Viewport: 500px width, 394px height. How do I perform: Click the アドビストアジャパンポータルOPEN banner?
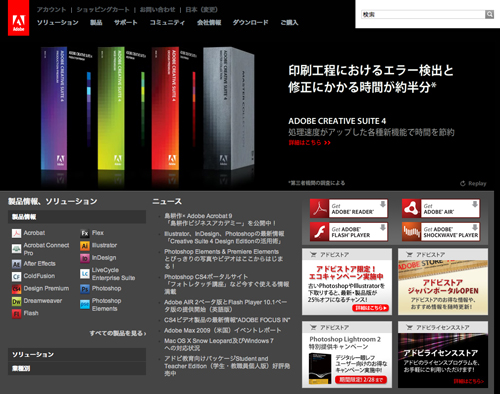(x=443, y=282)
